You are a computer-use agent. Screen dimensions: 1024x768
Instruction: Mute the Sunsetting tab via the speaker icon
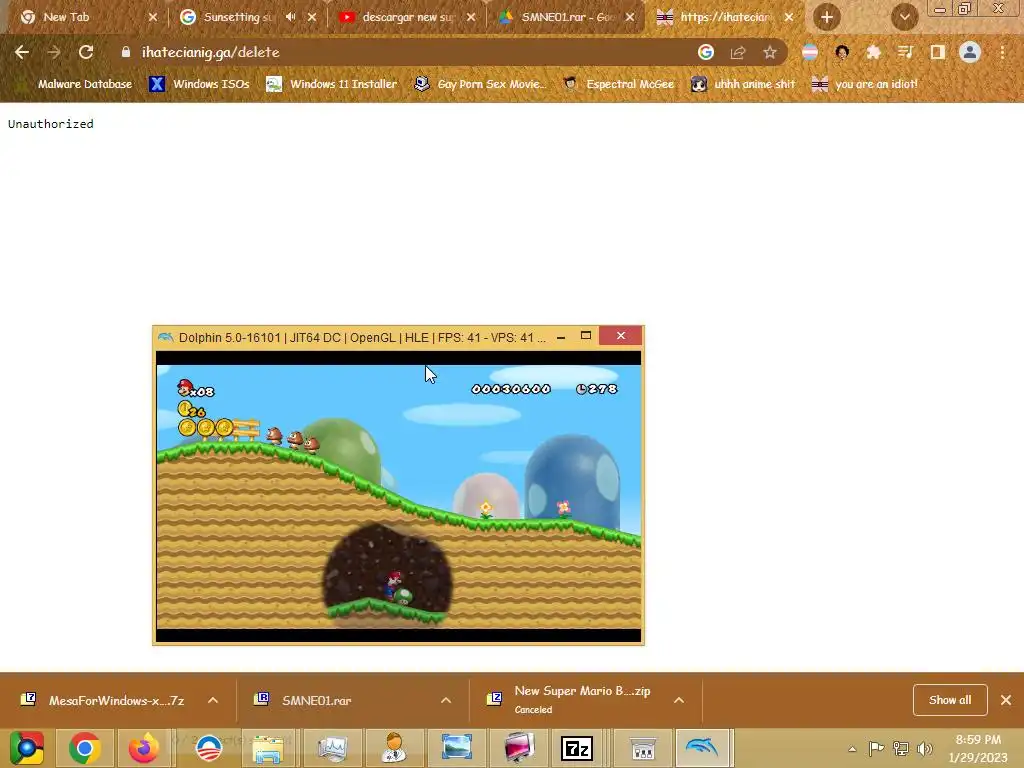coord(291,17)
